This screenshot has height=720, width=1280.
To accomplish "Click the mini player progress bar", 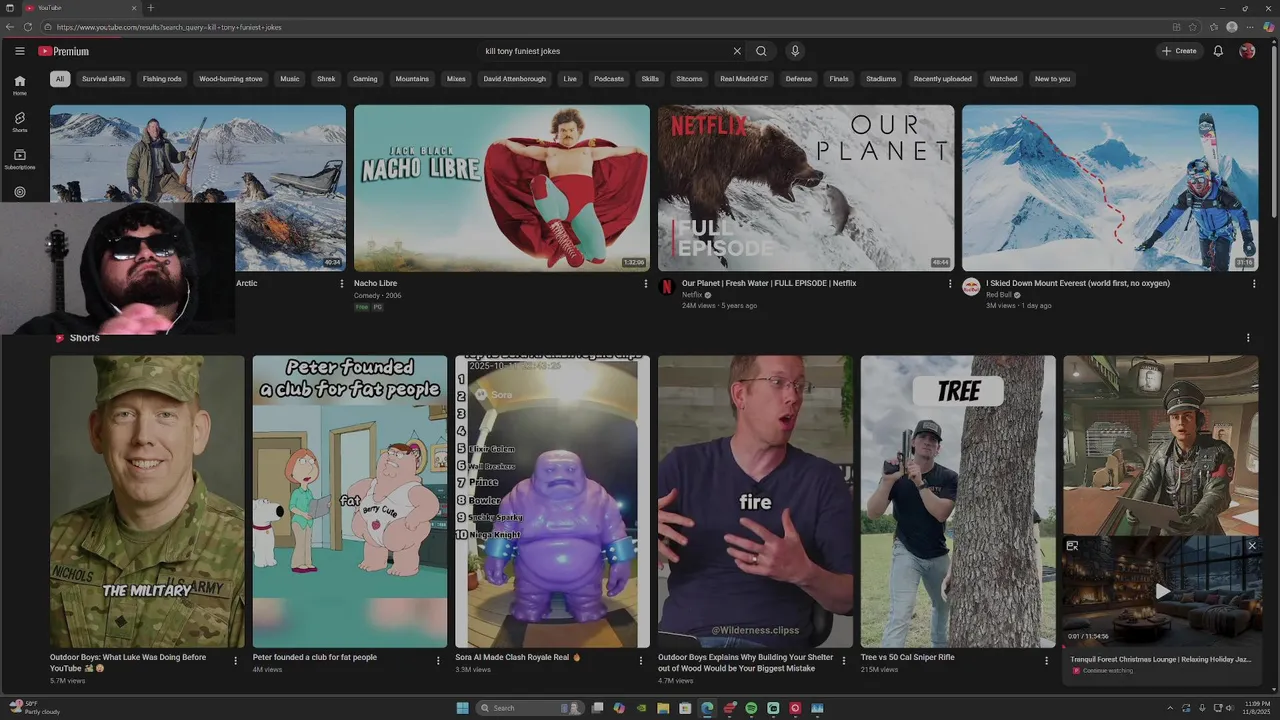I will tap(1162, 647).
